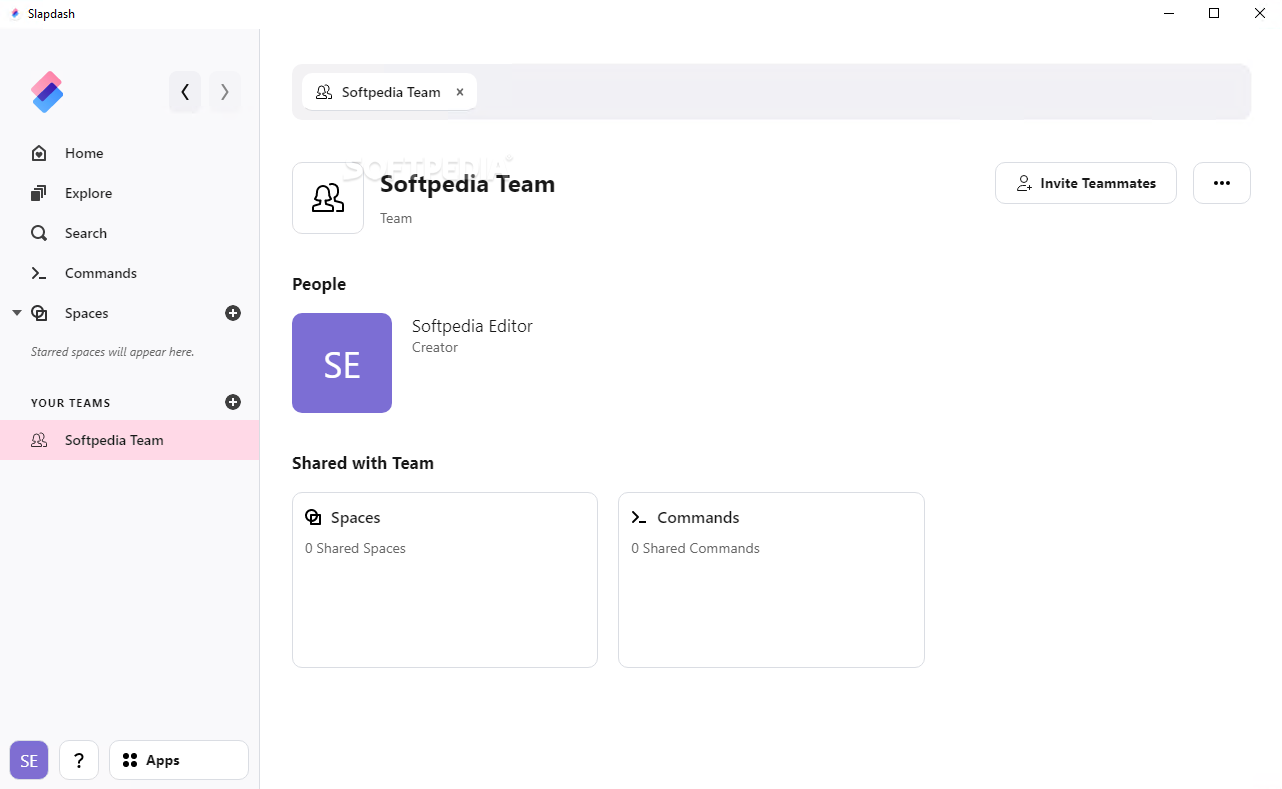Click the Slapdash logo in the sidebar

[x=47, y=92]
